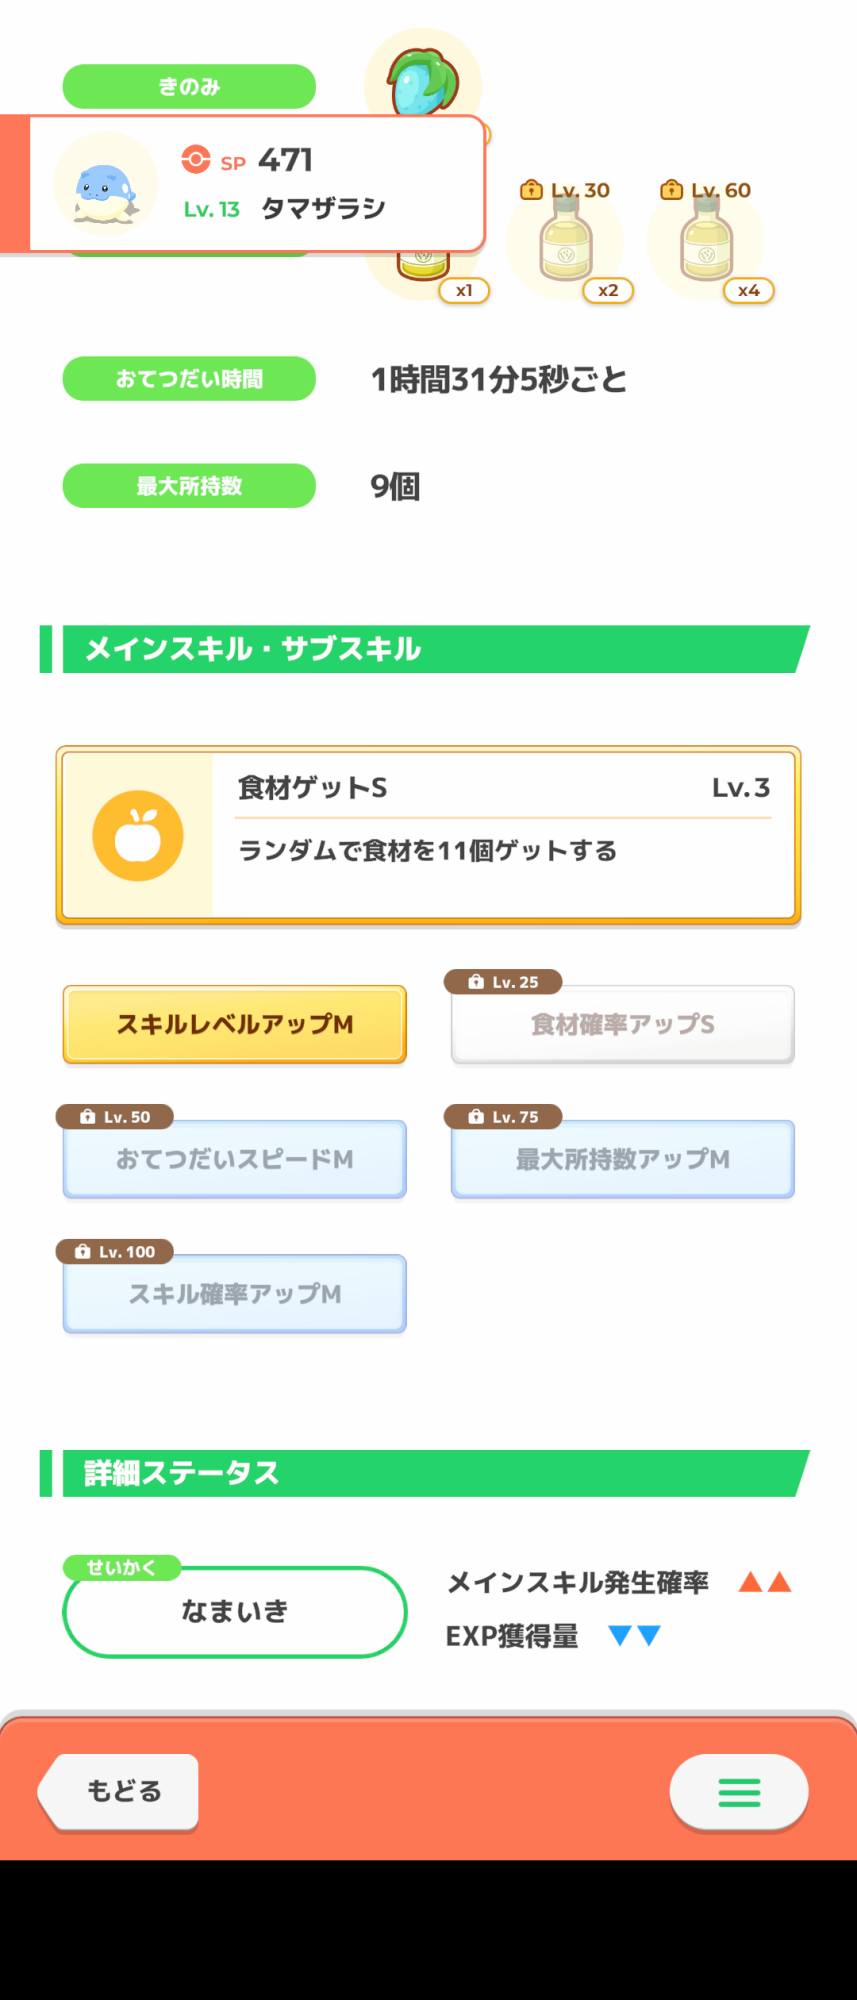Tap the red up-arrows beside メインスキル発生確率
Screen dimensions: 857x2000
point(765,1582)
